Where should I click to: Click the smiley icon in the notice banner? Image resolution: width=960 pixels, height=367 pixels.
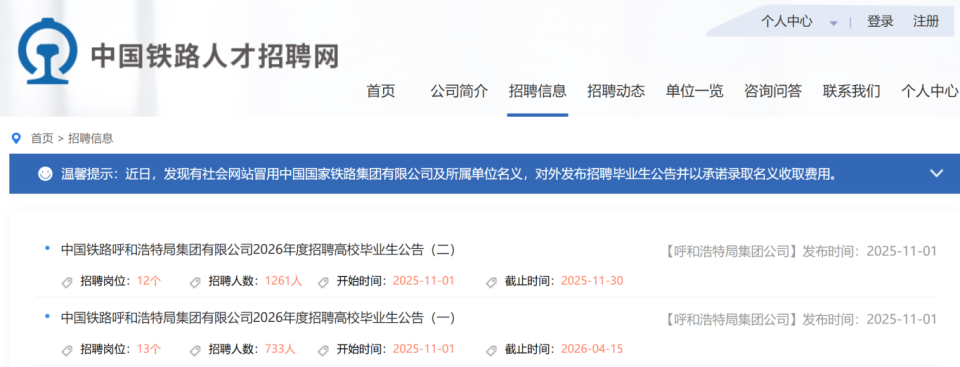pyautogui.click(x=45, y=174)
